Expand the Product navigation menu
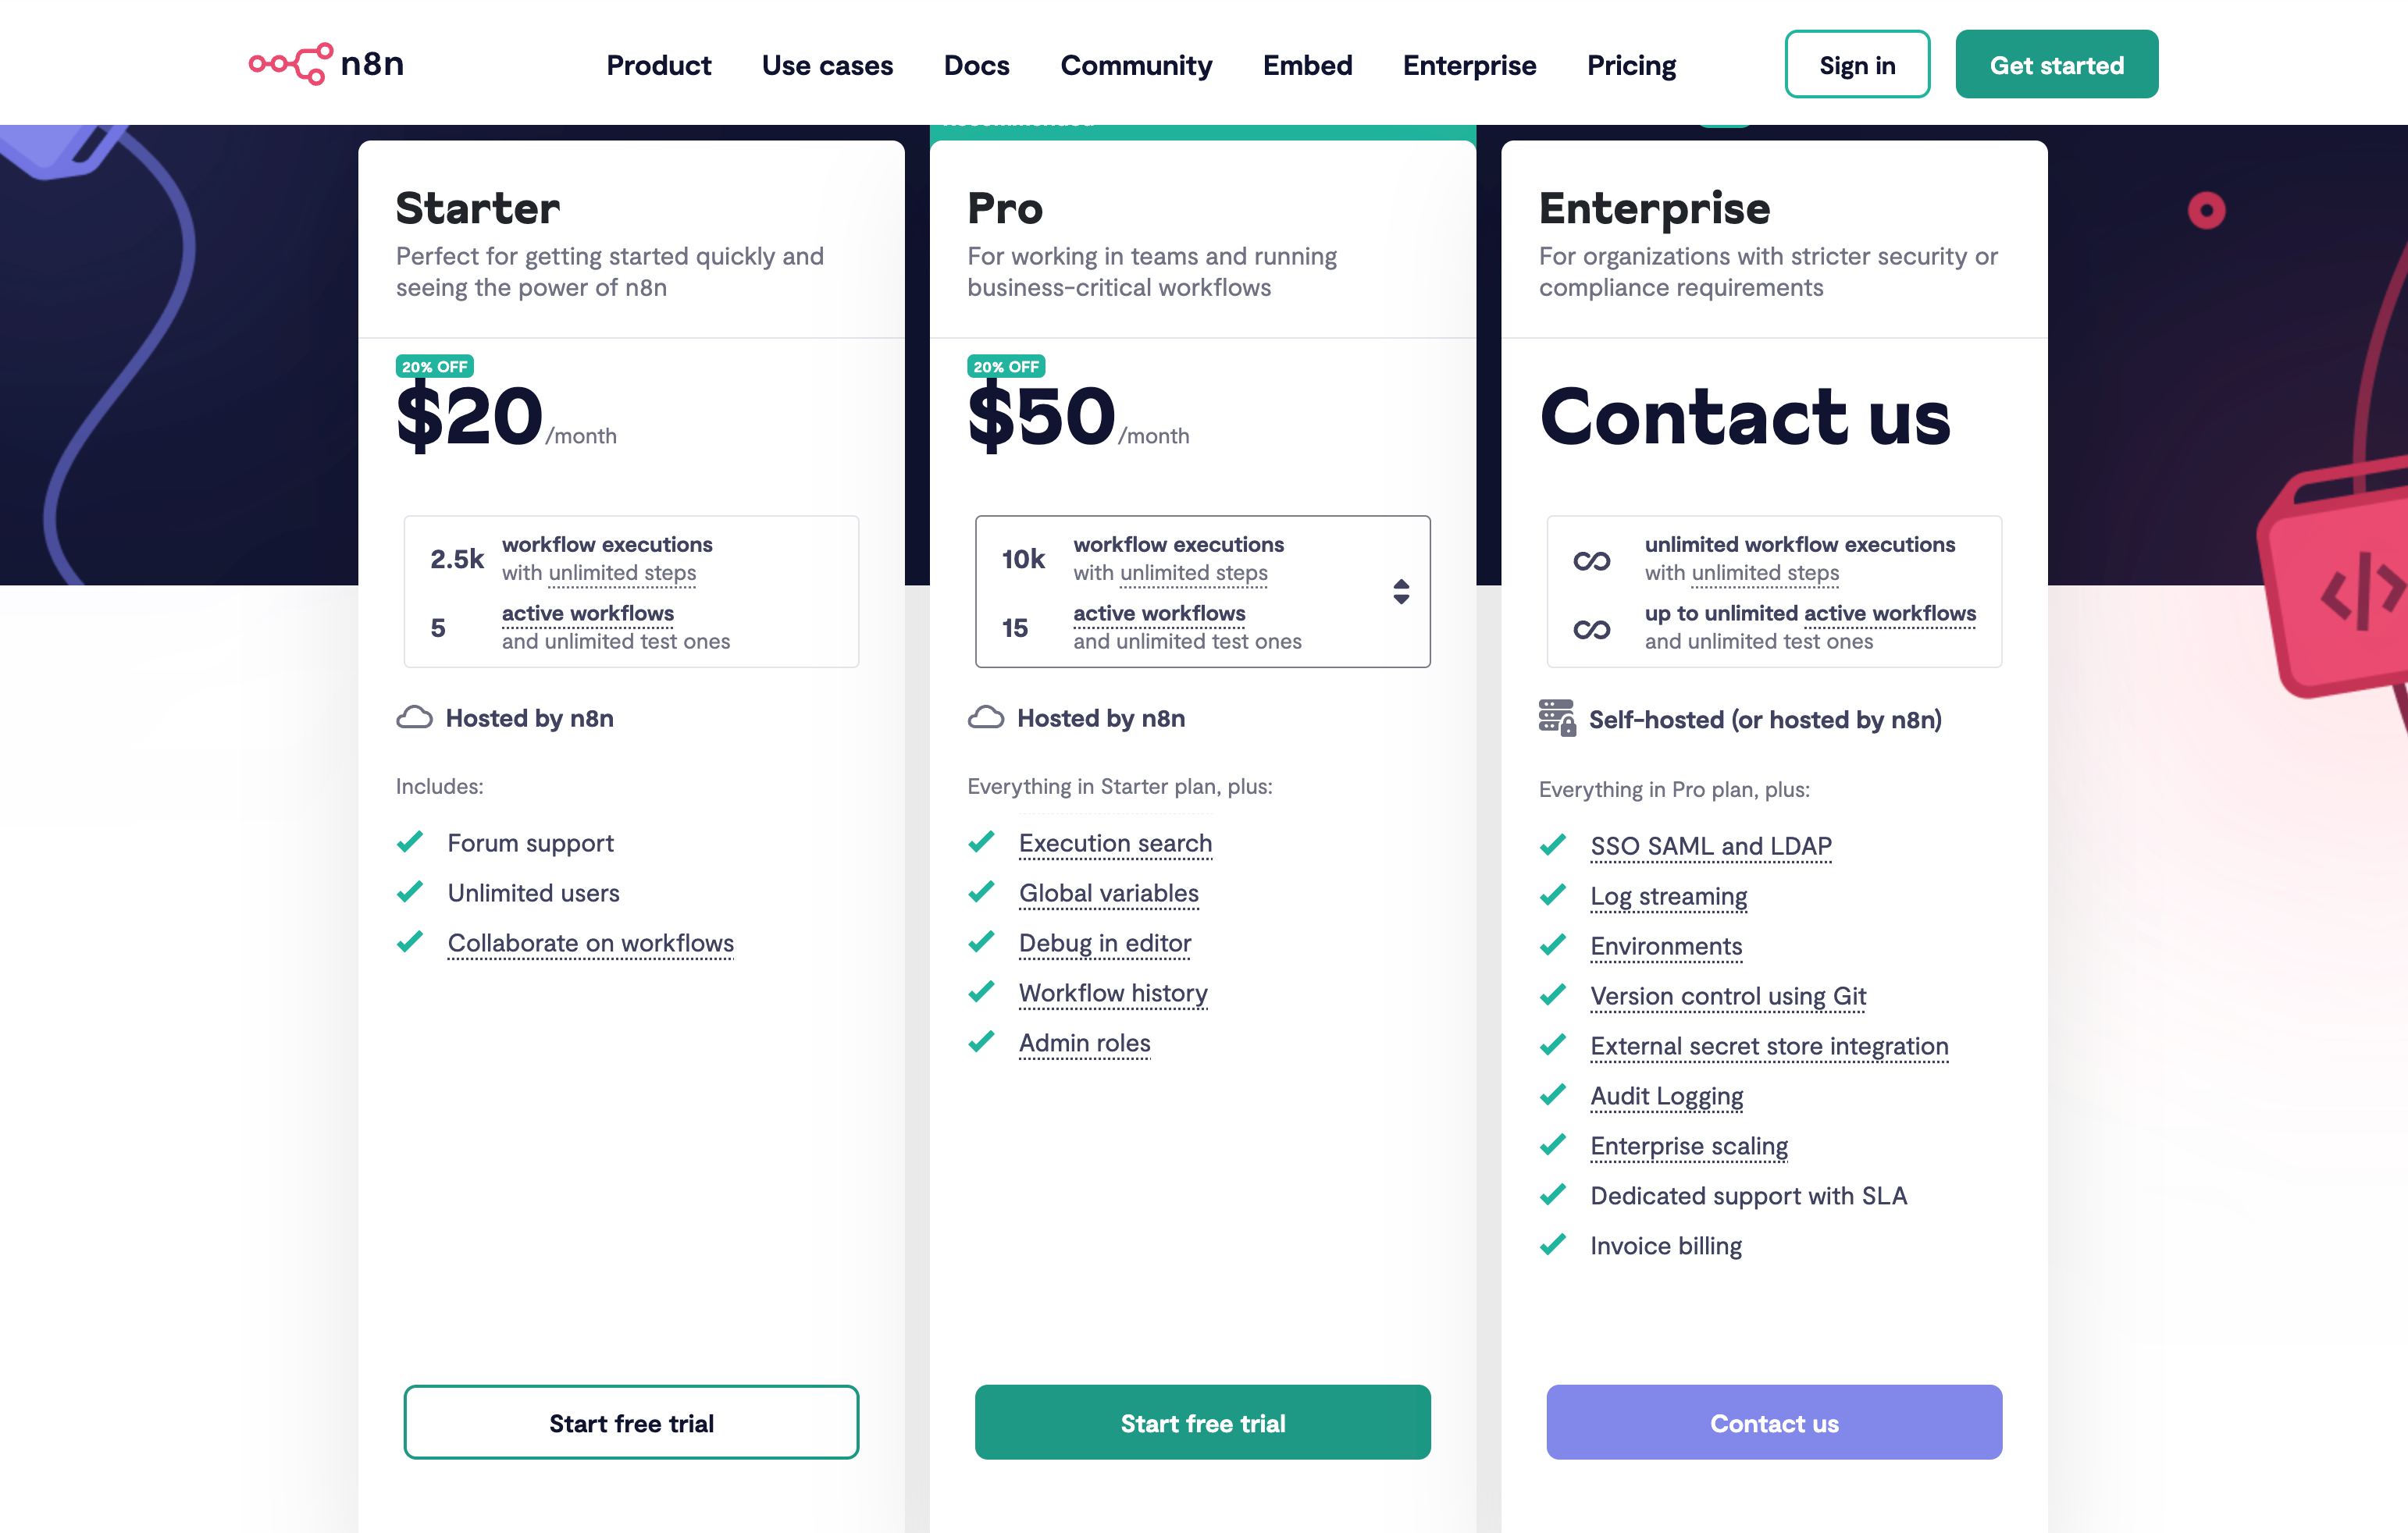The width and height of the screenshot is (2408, 1533). (658, 65)
